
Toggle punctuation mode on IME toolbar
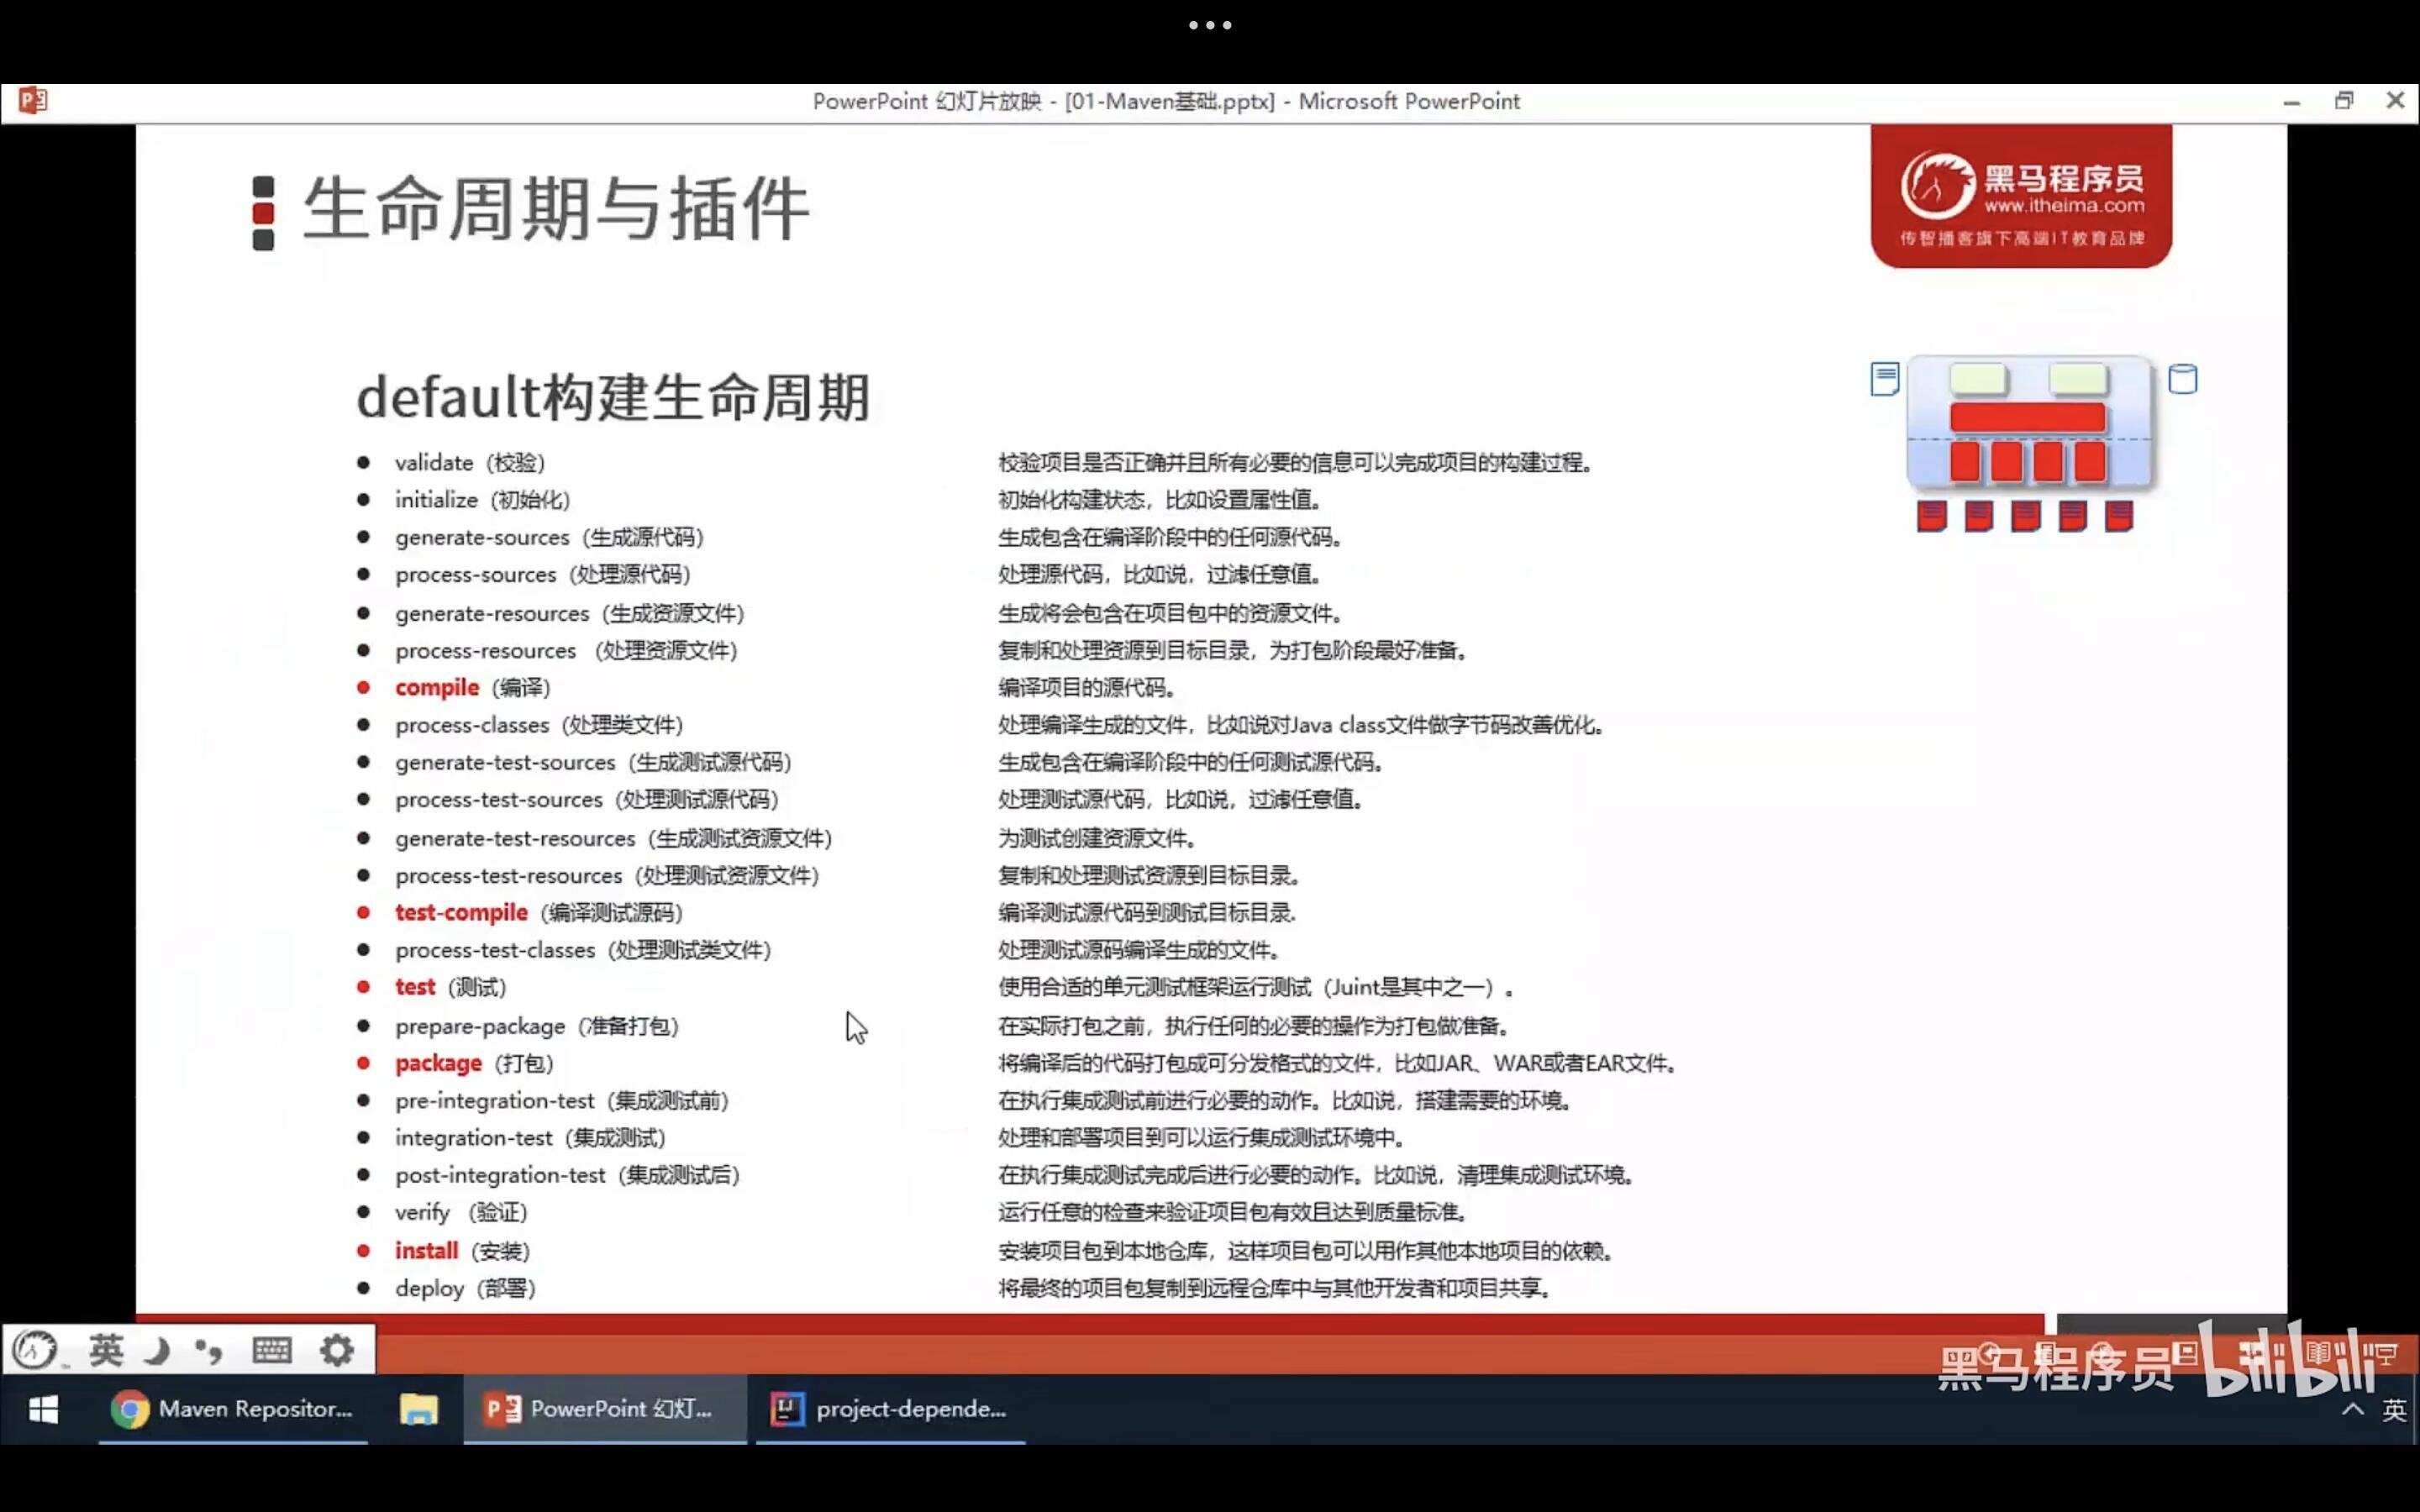click(208, 1352)
